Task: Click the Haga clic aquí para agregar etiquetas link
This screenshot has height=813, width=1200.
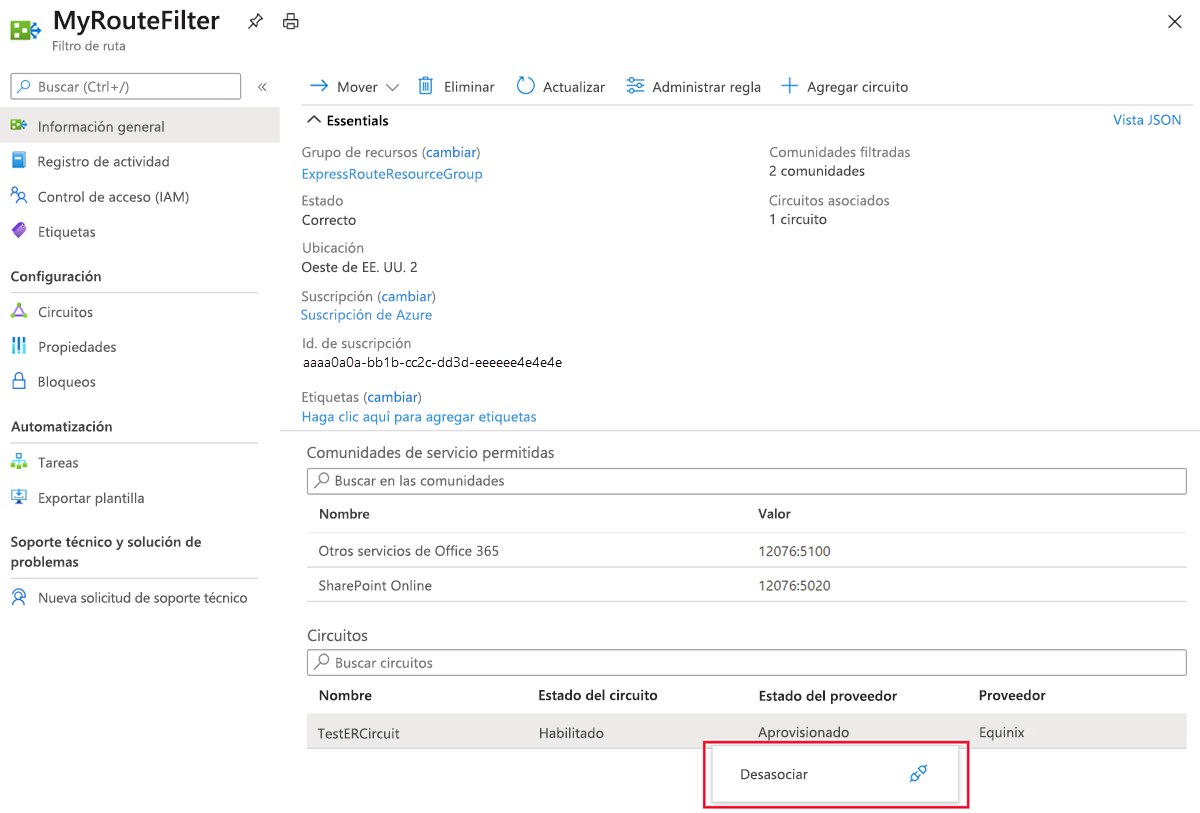Action: coord(419,417)
